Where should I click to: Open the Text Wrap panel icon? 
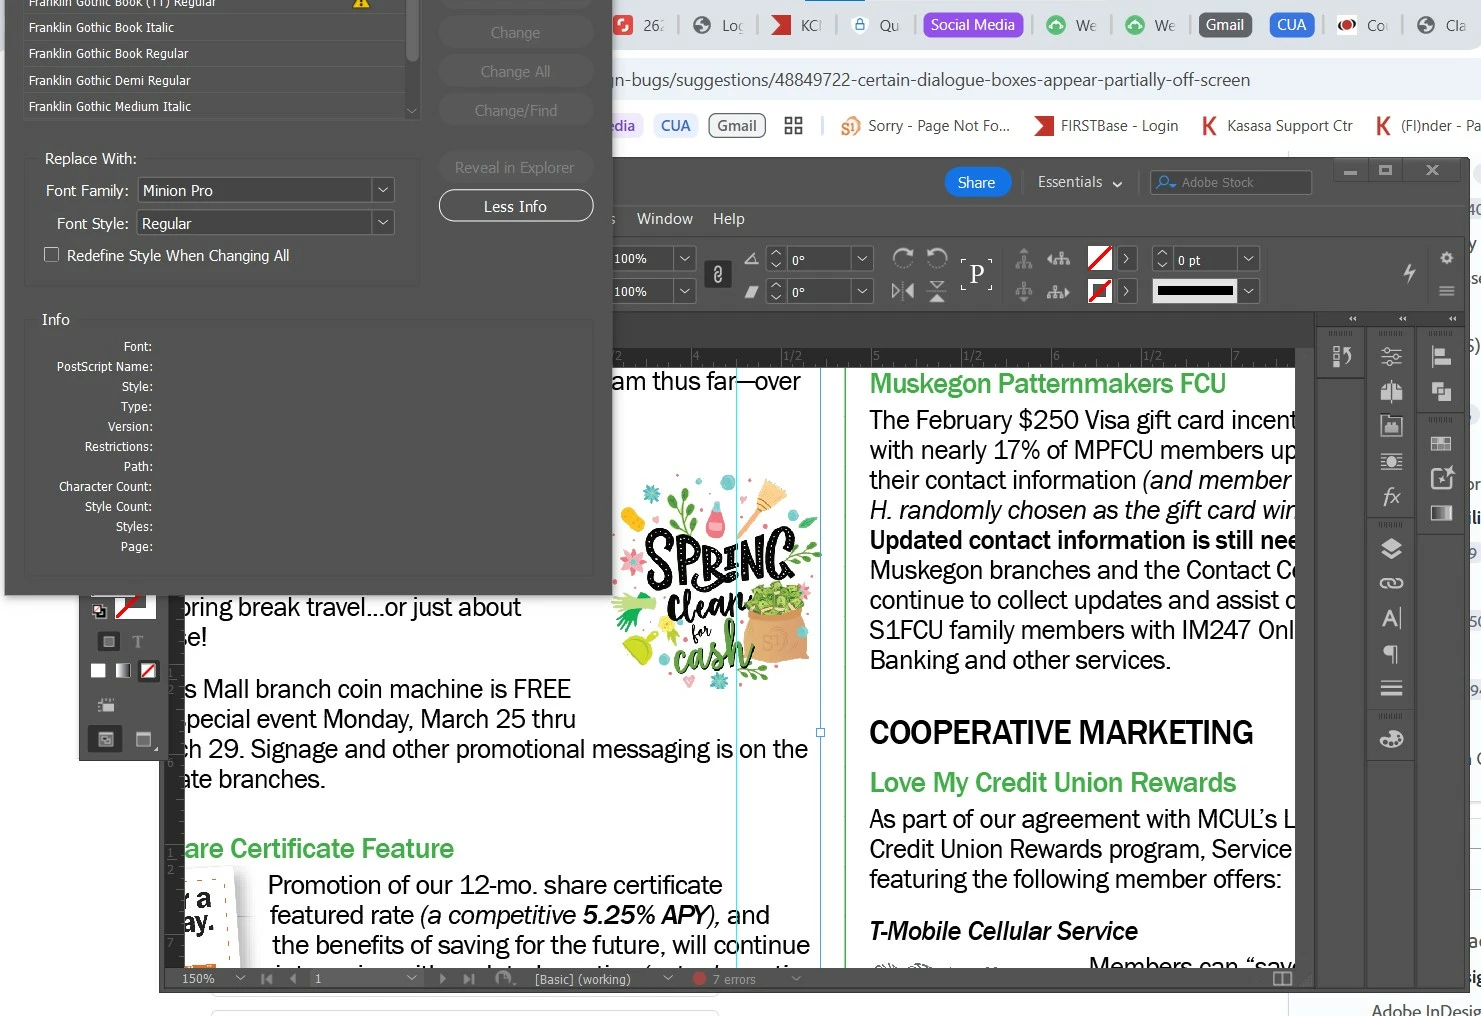(1391, 461)
